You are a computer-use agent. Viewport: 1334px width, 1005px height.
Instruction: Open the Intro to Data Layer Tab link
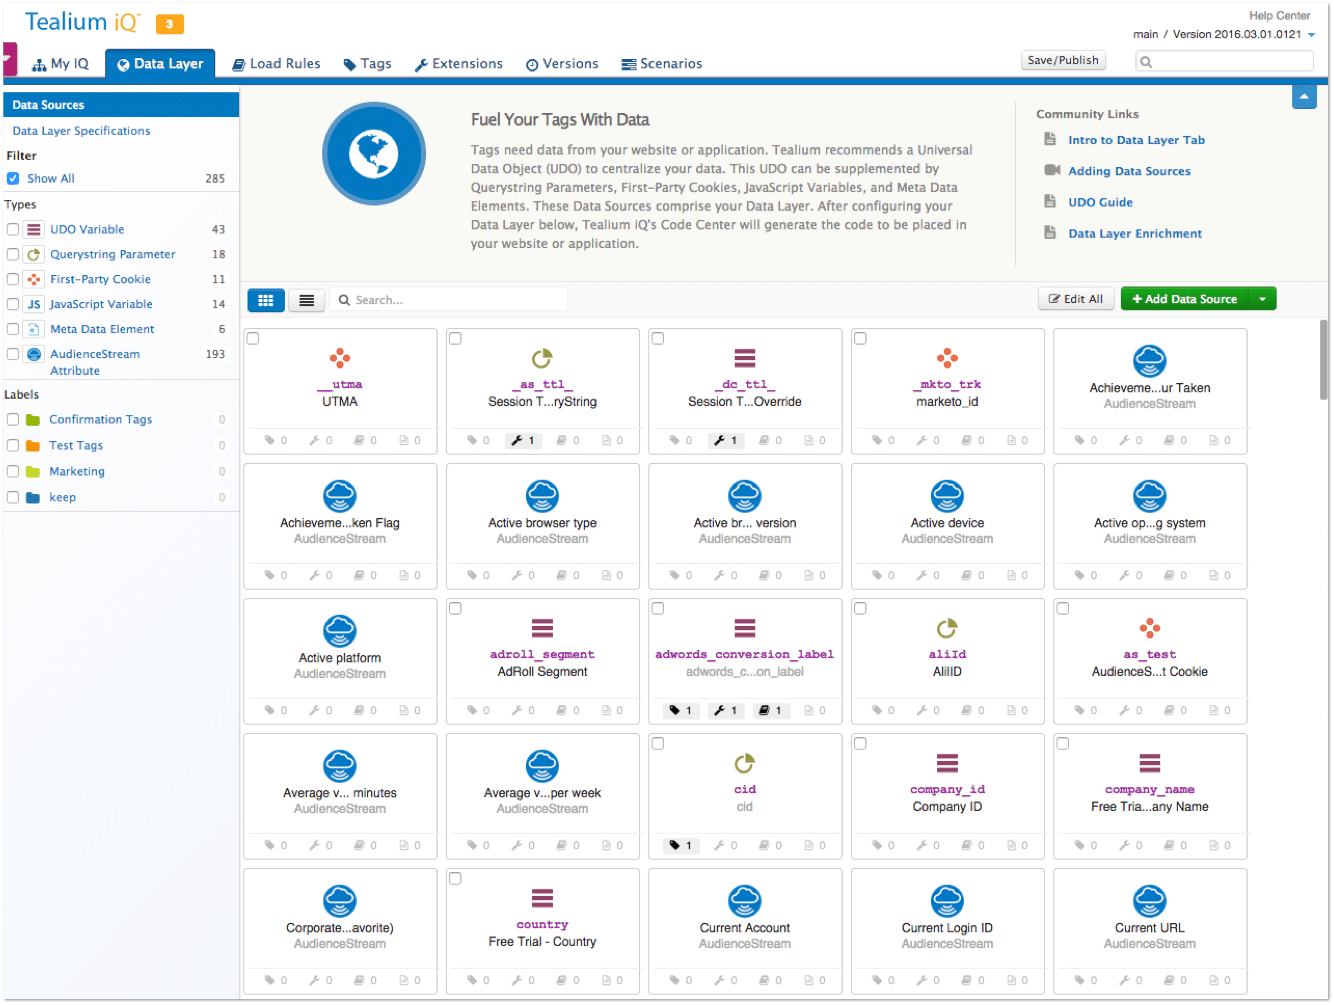1136,140
